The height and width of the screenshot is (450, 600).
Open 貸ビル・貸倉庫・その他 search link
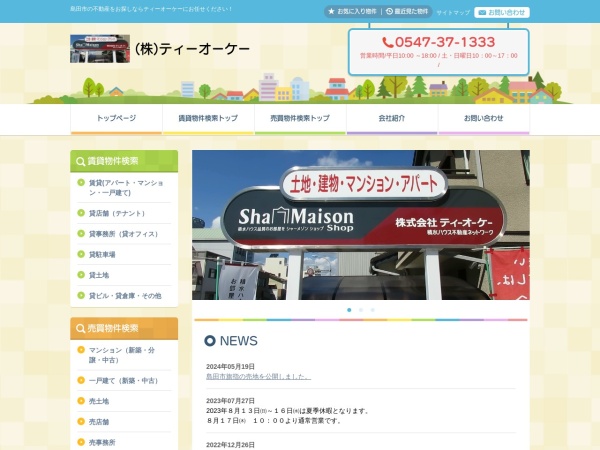pos(125,296)
